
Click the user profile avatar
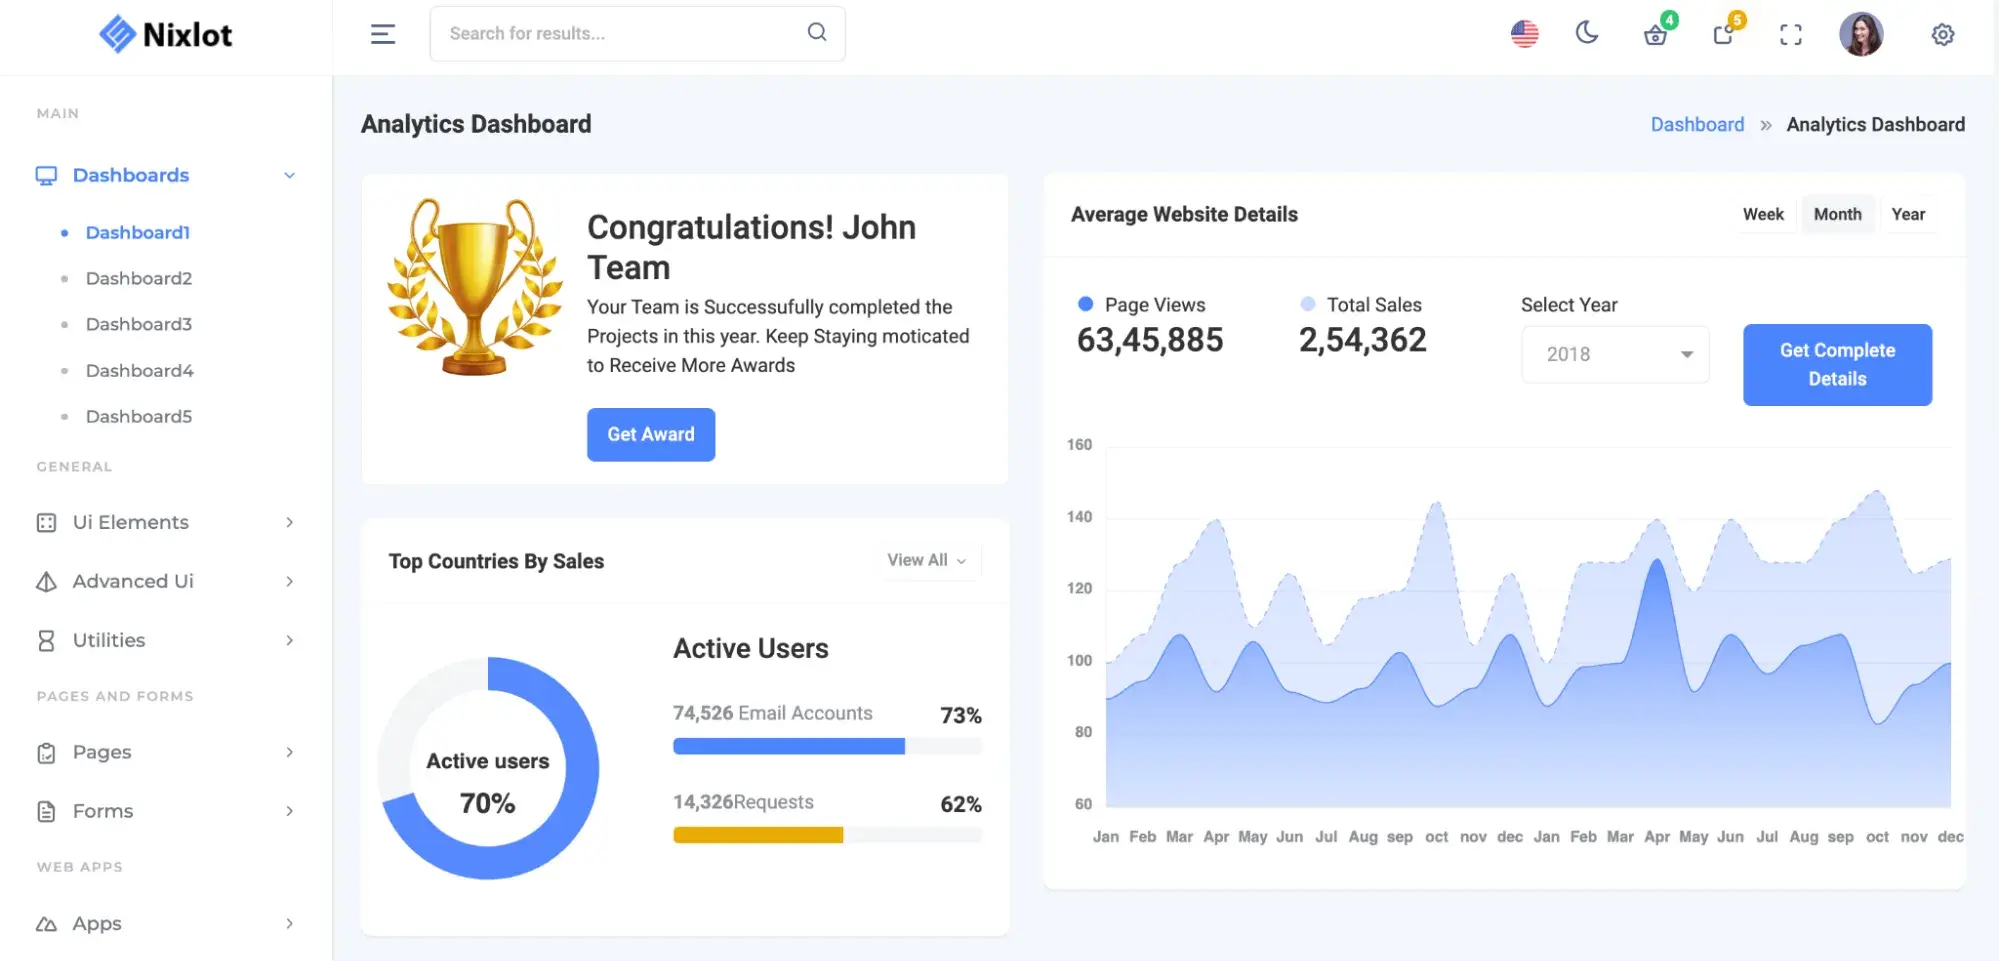[1860, 35]
